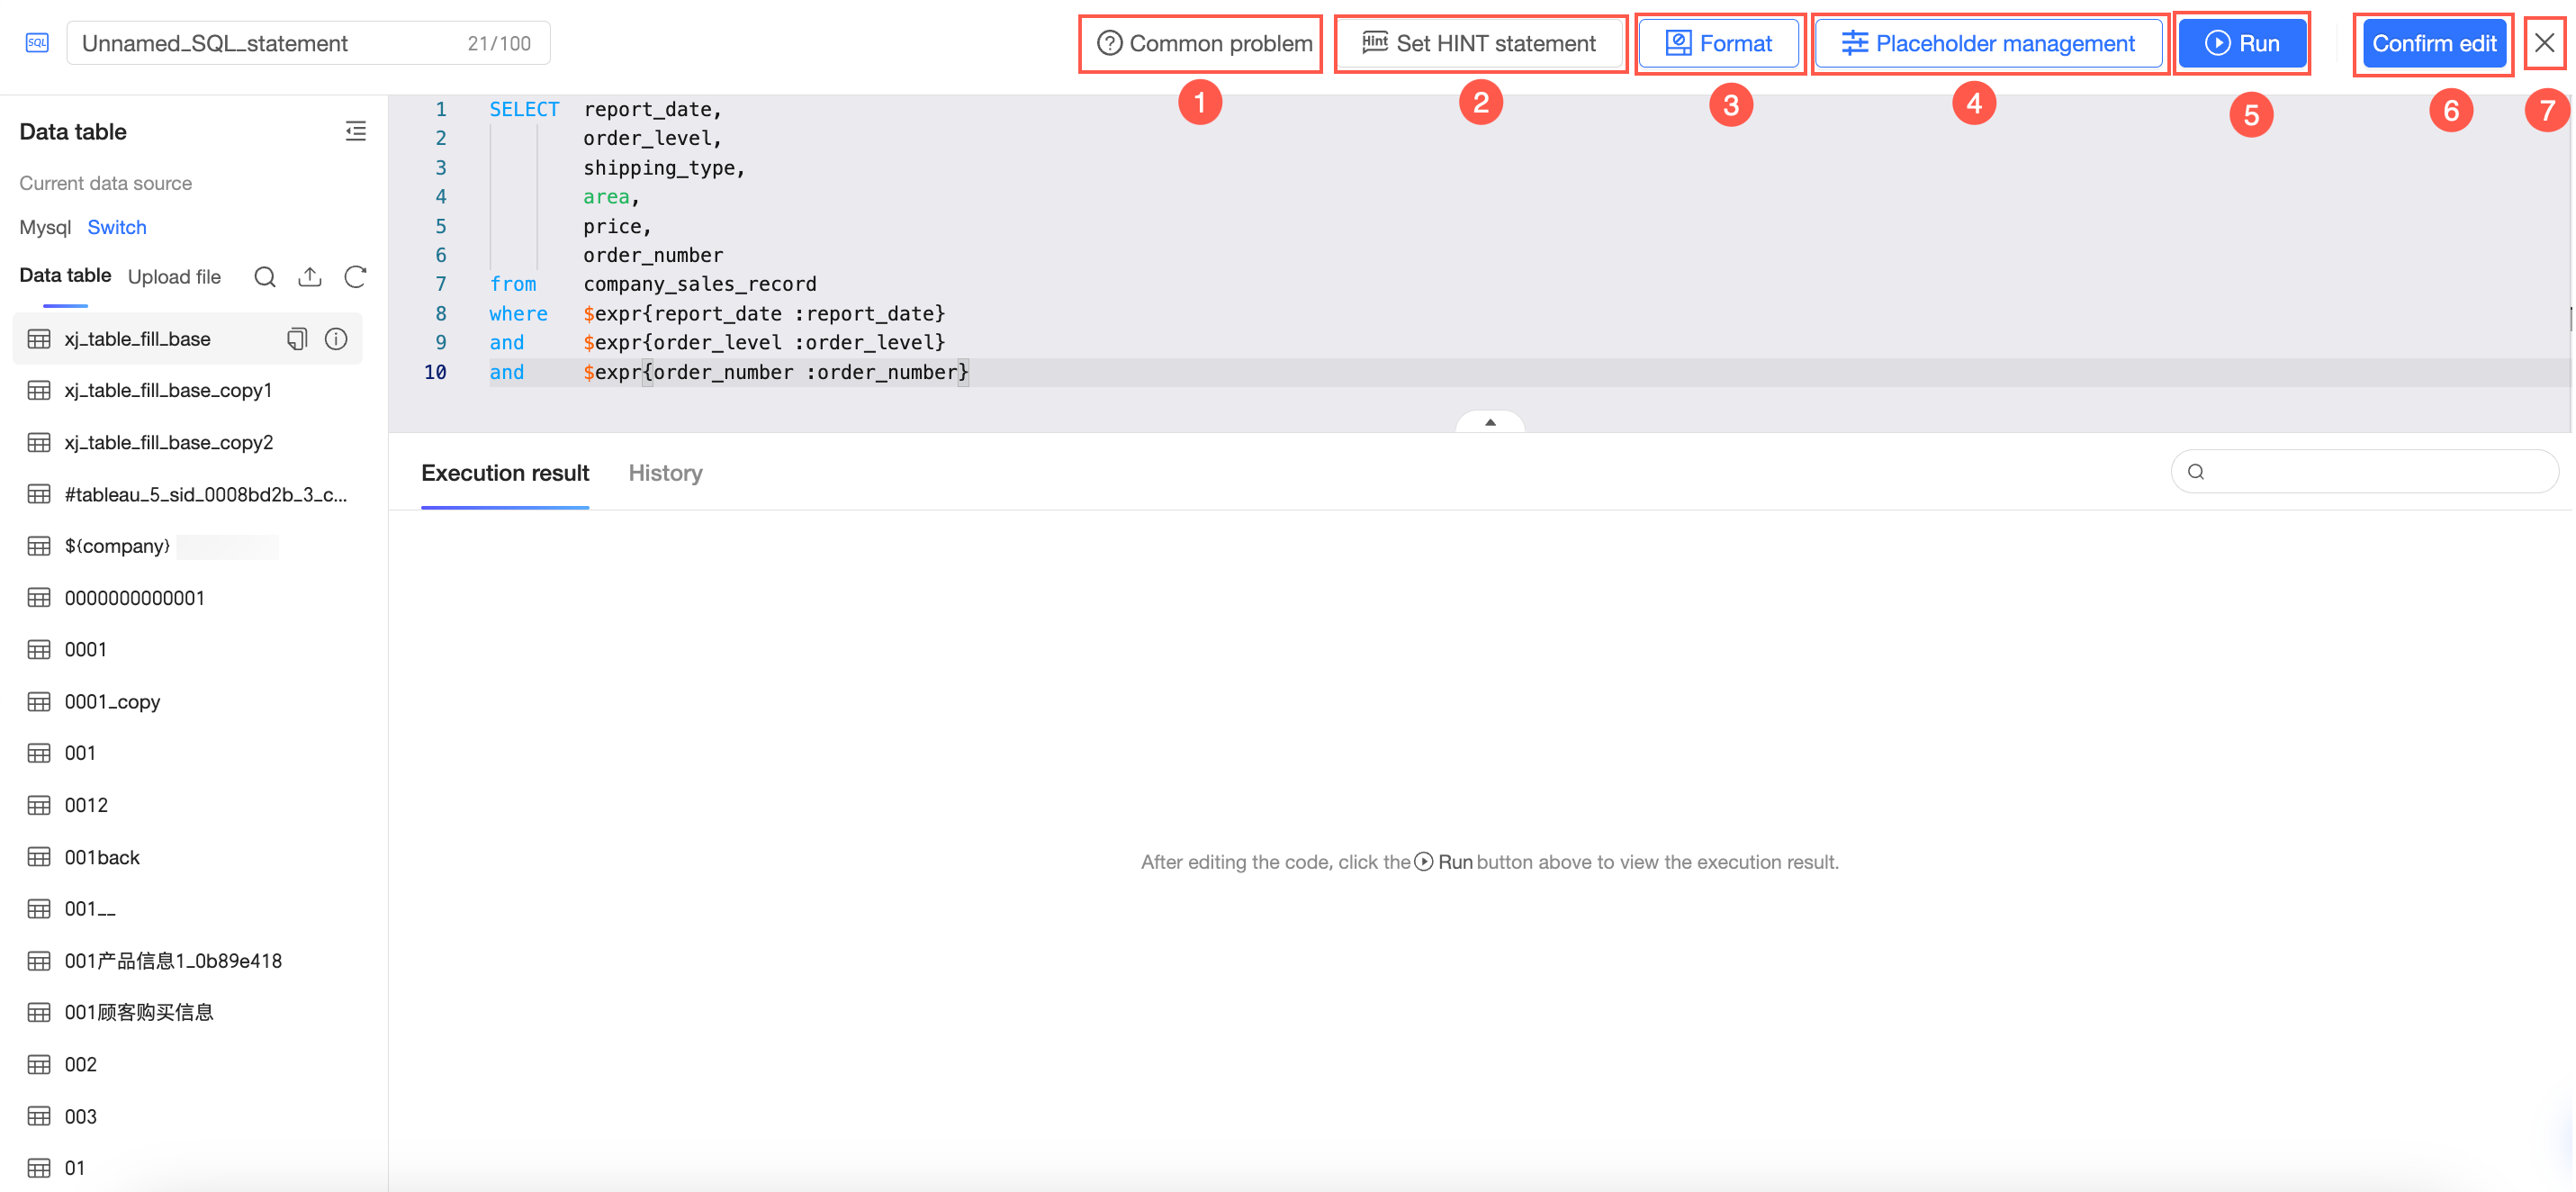Copy xj_table_fill_base table name
The height and width of the screenshot is (1192, 2576).
point(297,339)
